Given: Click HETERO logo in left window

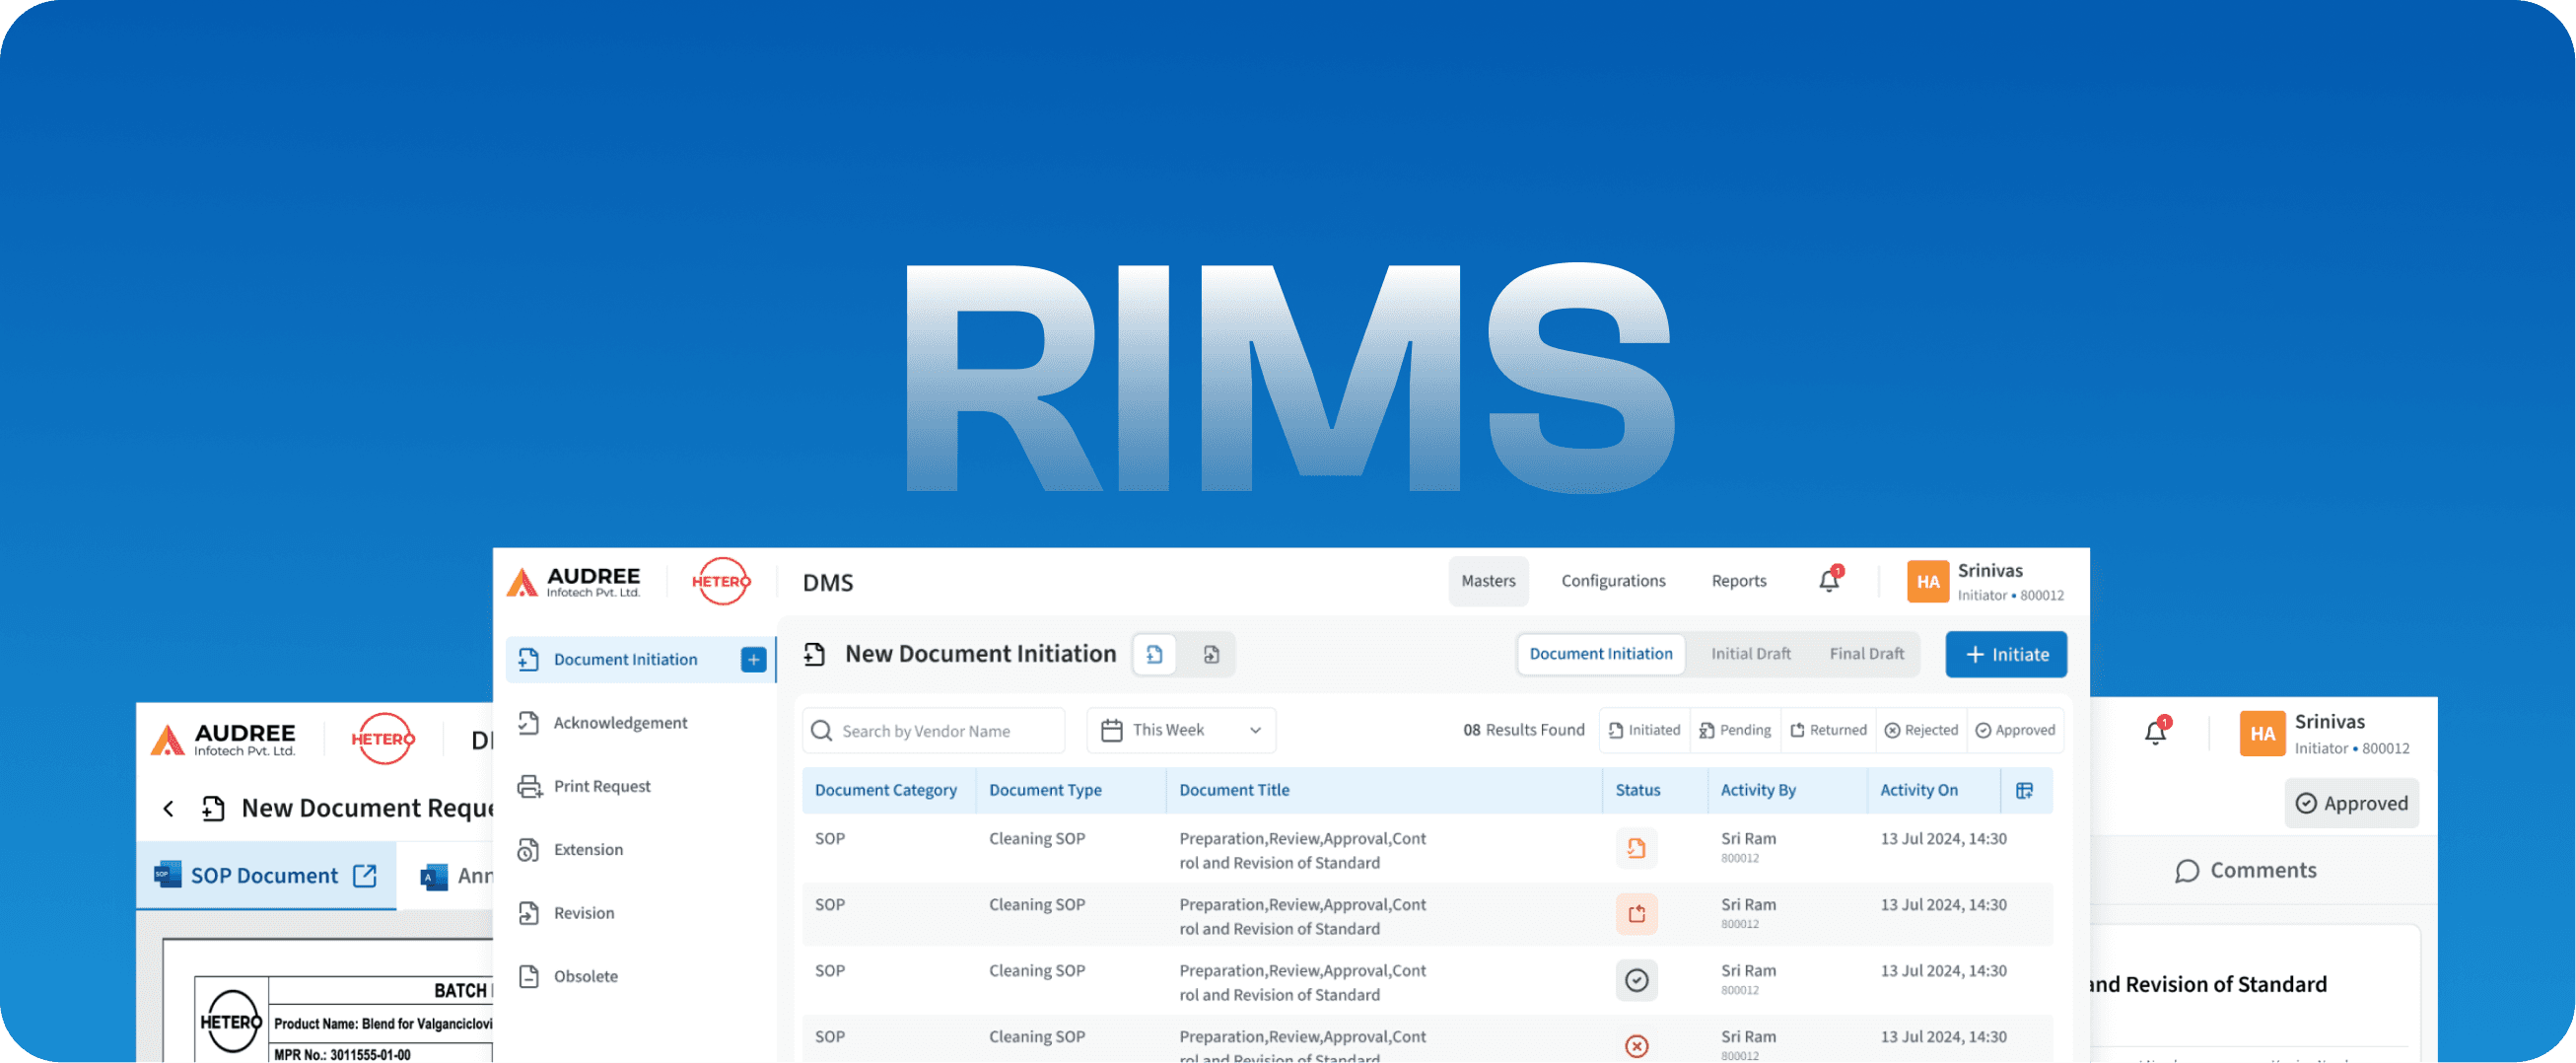Looking at the screenshot, I should (x=383, y=740).
